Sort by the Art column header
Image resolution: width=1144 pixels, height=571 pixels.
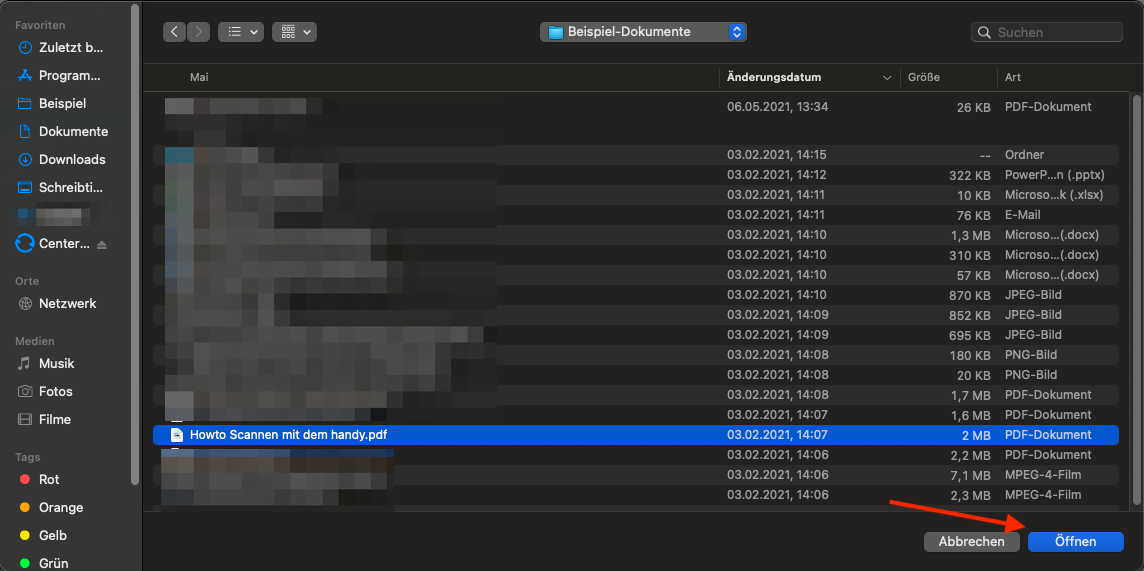pyautogui.click(x=1013, y=77)
